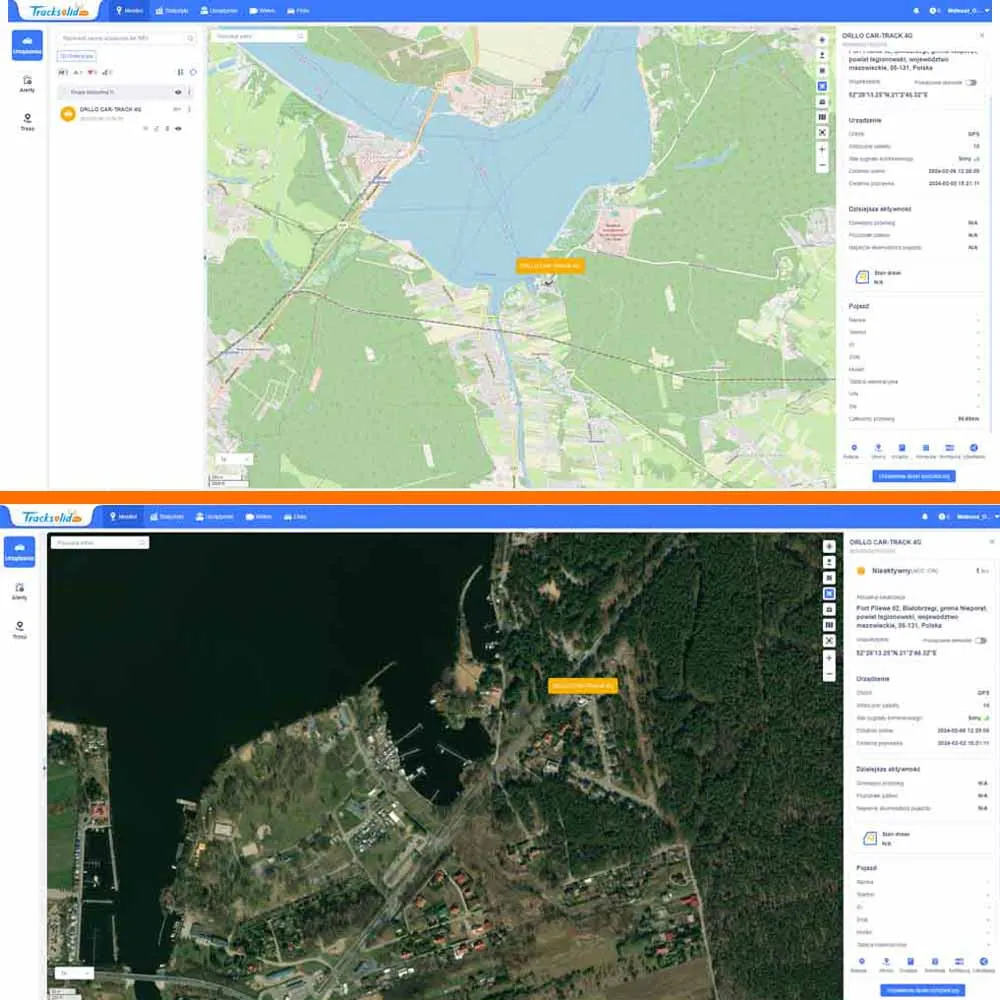1000x1000 pixels.
Task: Expand the Model row in Pojazd section
Action: (x=978, y=369)
